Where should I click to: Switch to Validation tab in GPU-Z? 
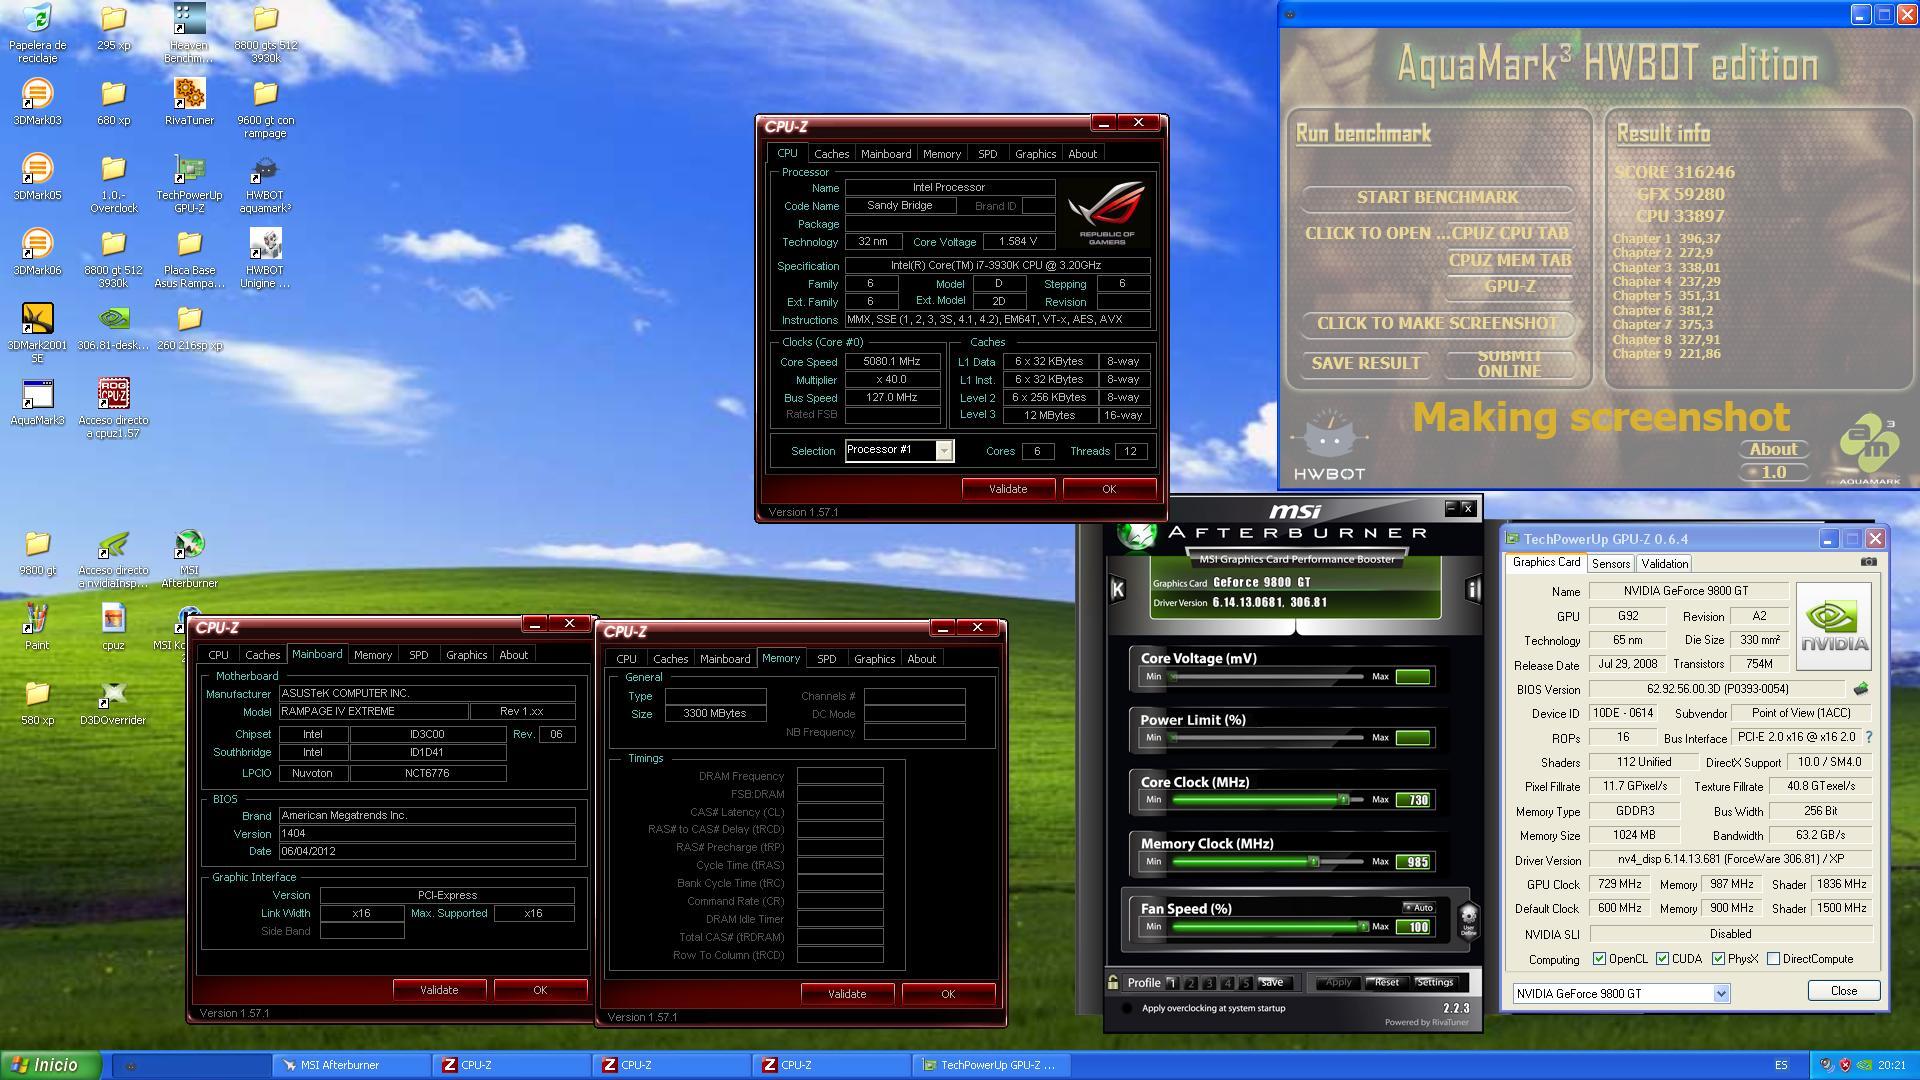pos(1664,564)
